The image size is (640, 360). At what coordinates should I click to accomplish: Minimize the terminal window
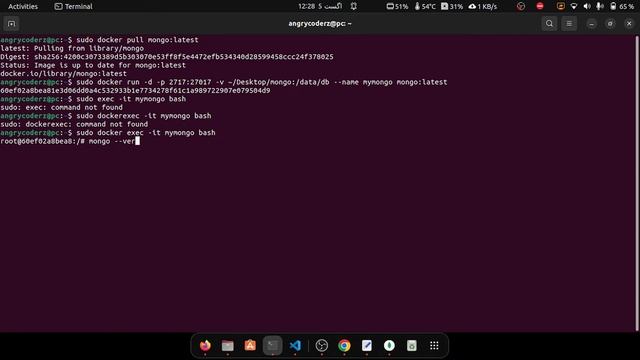[591, 24]
